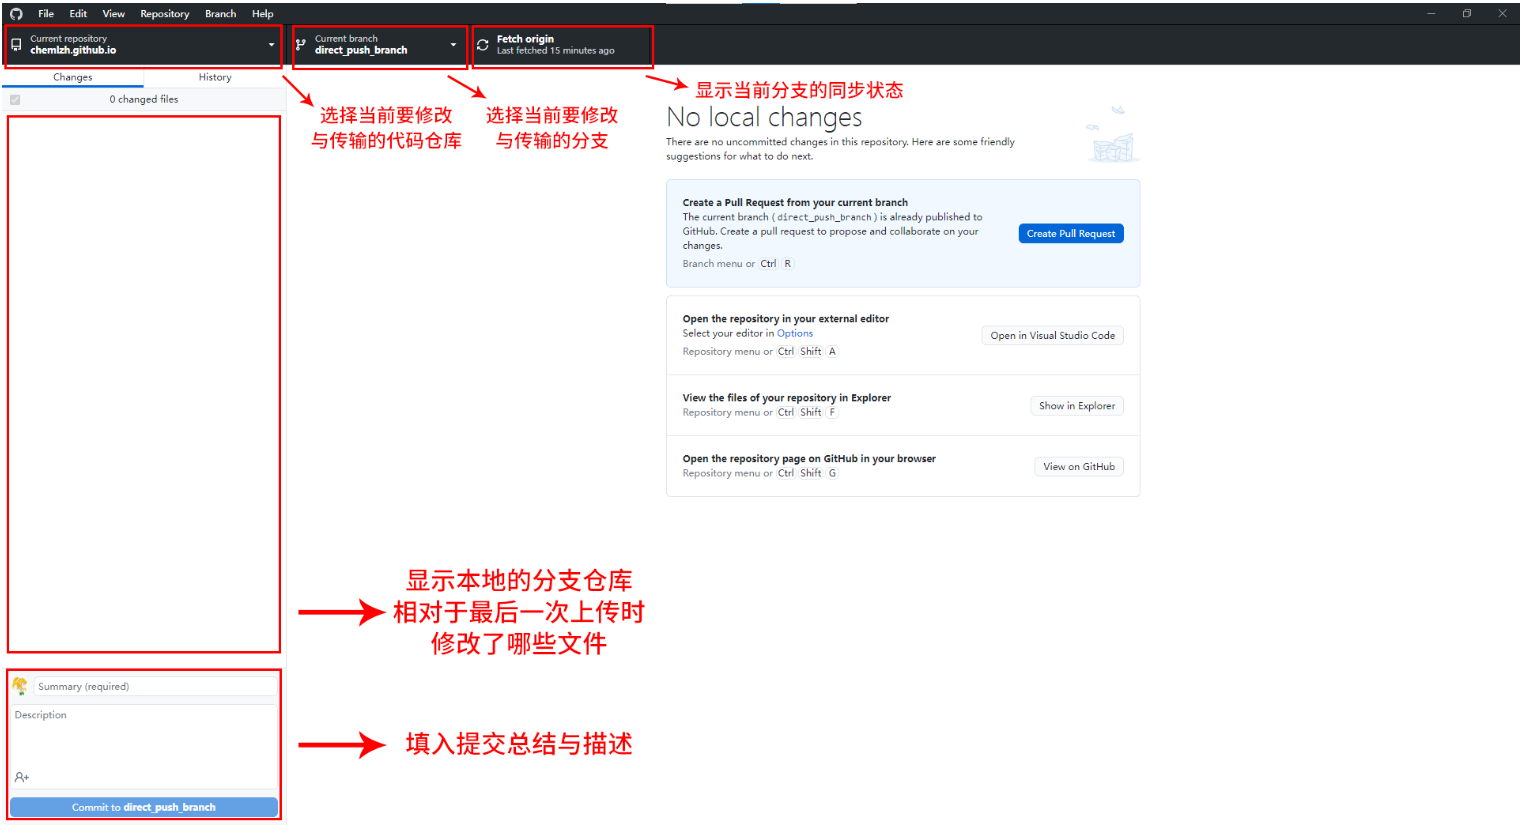
Task: Click Show in Explorer button
Action: click(x=1077, y=405)
